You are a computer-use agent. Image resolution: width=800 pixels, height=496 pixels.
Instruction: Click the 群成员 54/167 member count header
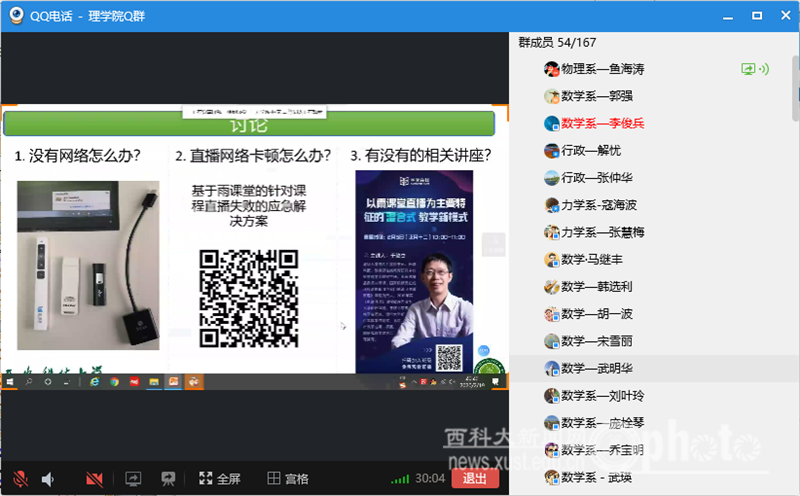pos(557,42)
